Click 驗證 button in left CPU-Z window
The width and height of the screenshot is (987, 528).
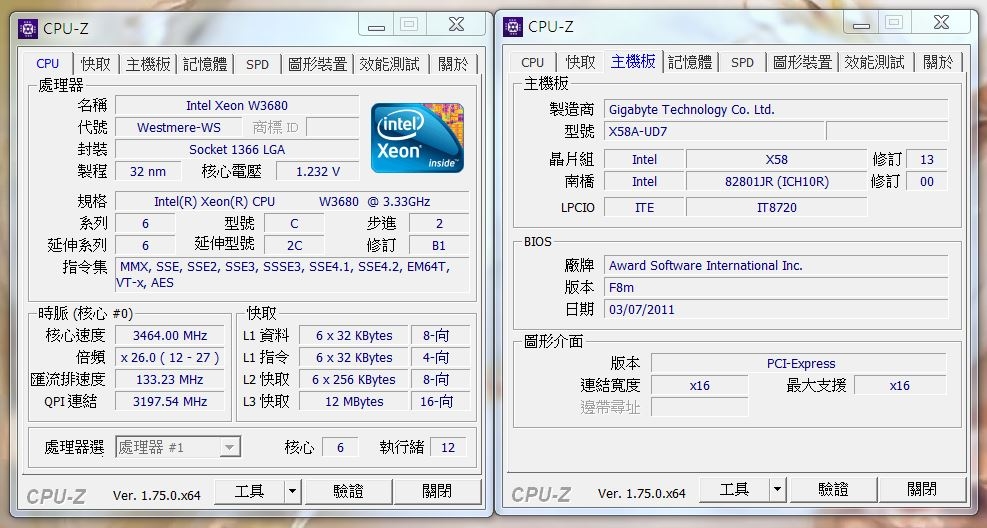(349, 491)
